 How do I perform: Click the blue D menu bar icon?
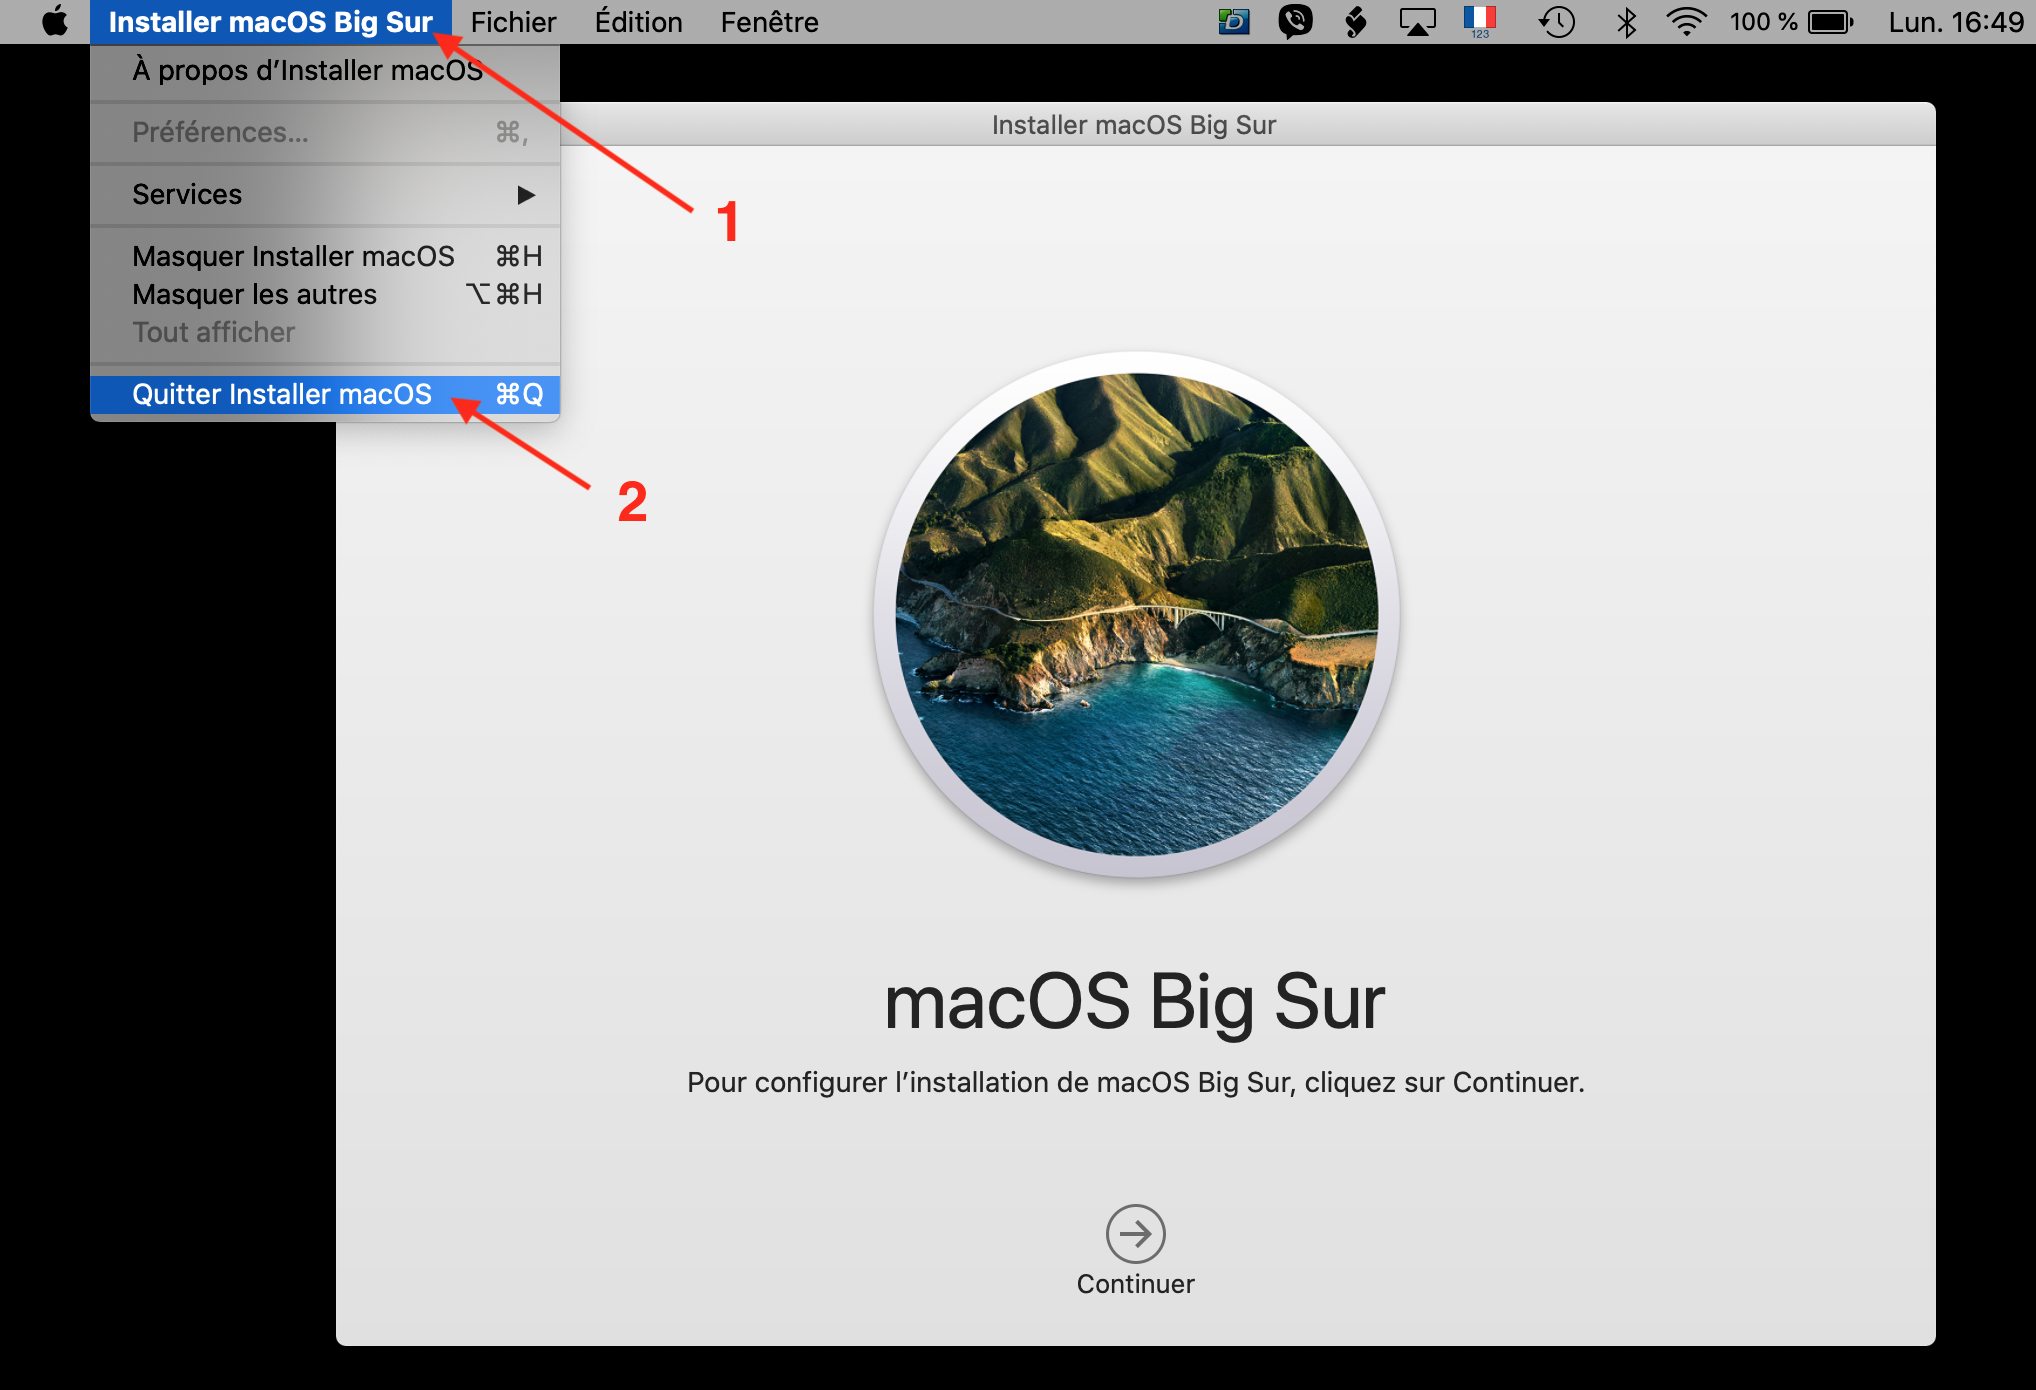1233,21
